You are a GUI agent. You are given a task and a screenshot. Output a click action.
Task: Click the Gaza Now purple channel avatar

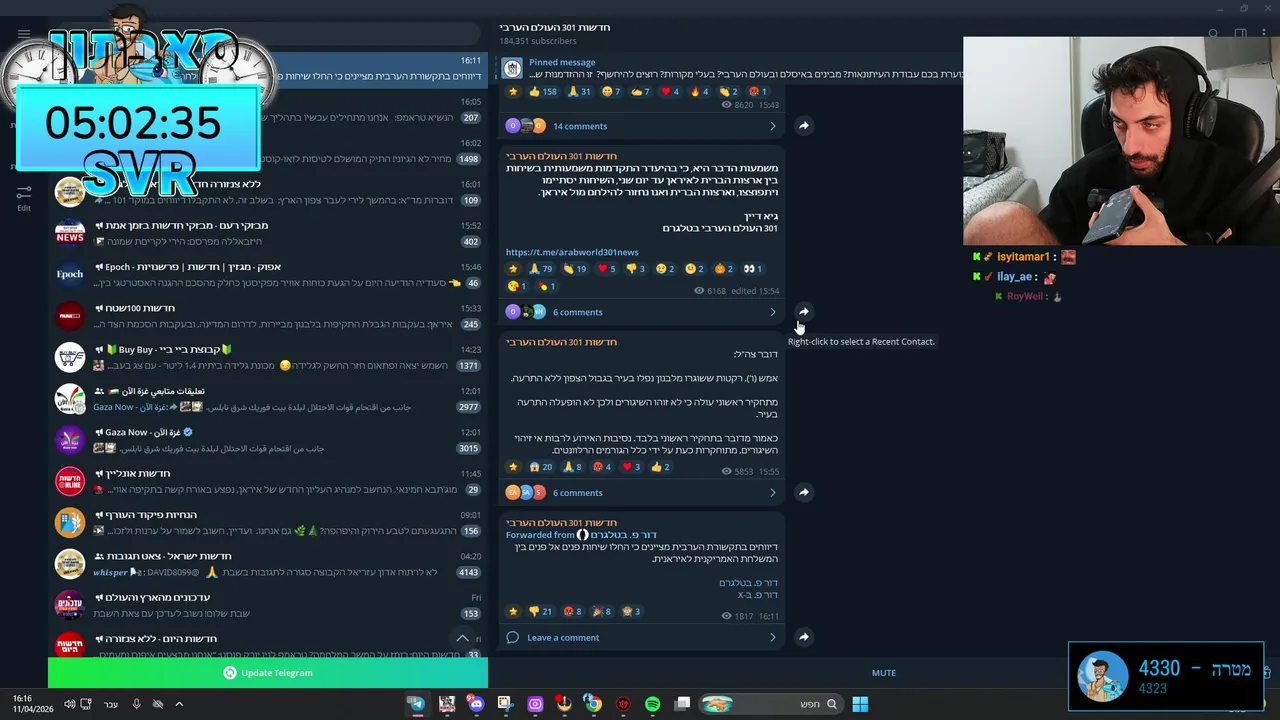(70, 439)
